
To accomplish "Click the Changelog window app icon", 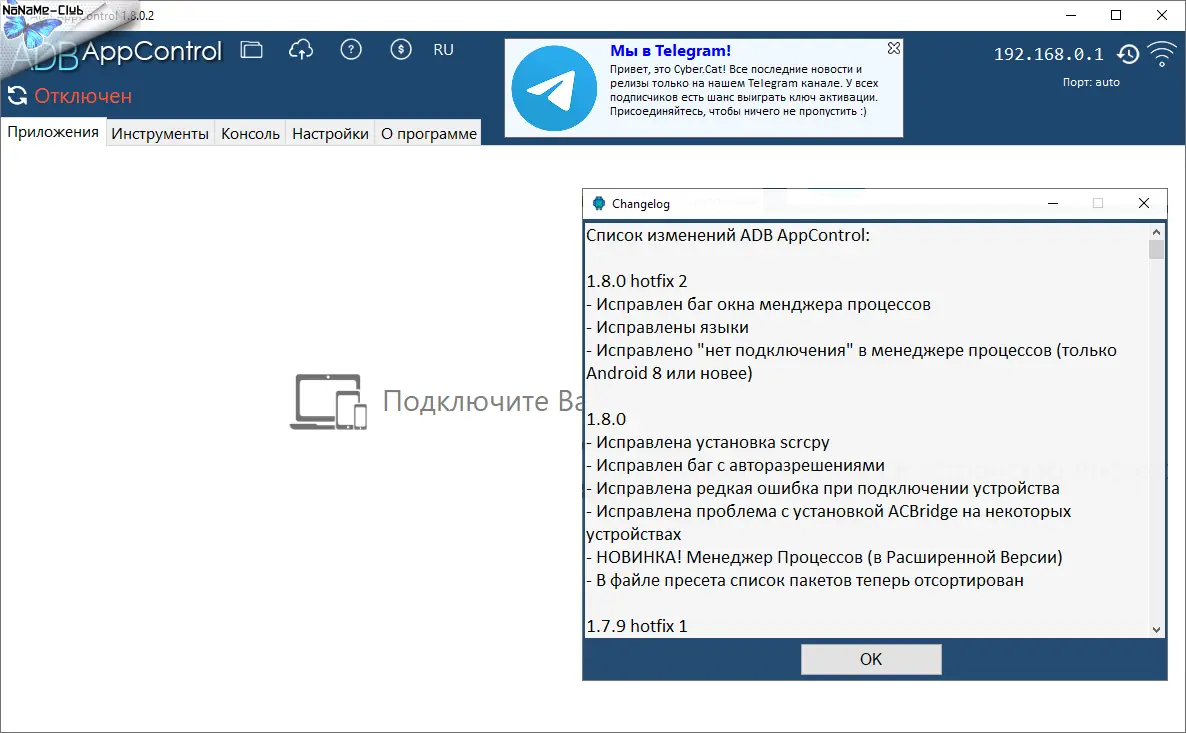I will [x=599, y=203].
